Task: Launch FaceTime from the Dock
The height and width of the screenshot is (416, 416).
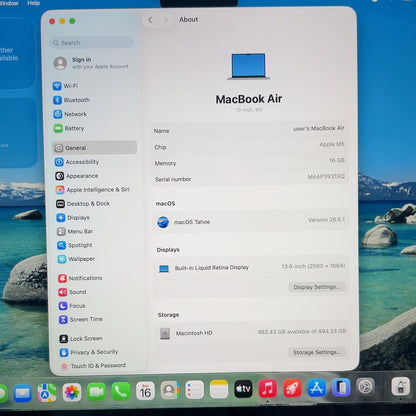Action: click(x=96, y=392)
